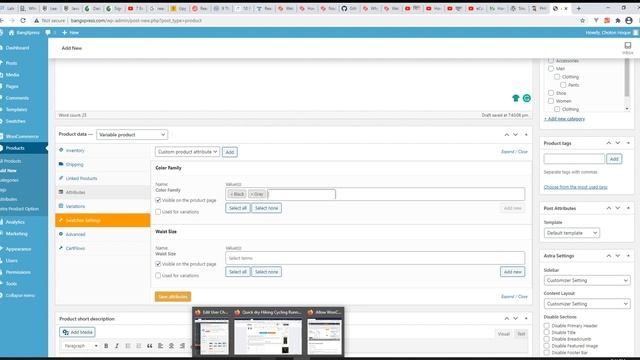The height and width of the screenshot is (360, 640).
Task: Remove the Black value from Color Family
Action: 231,194
